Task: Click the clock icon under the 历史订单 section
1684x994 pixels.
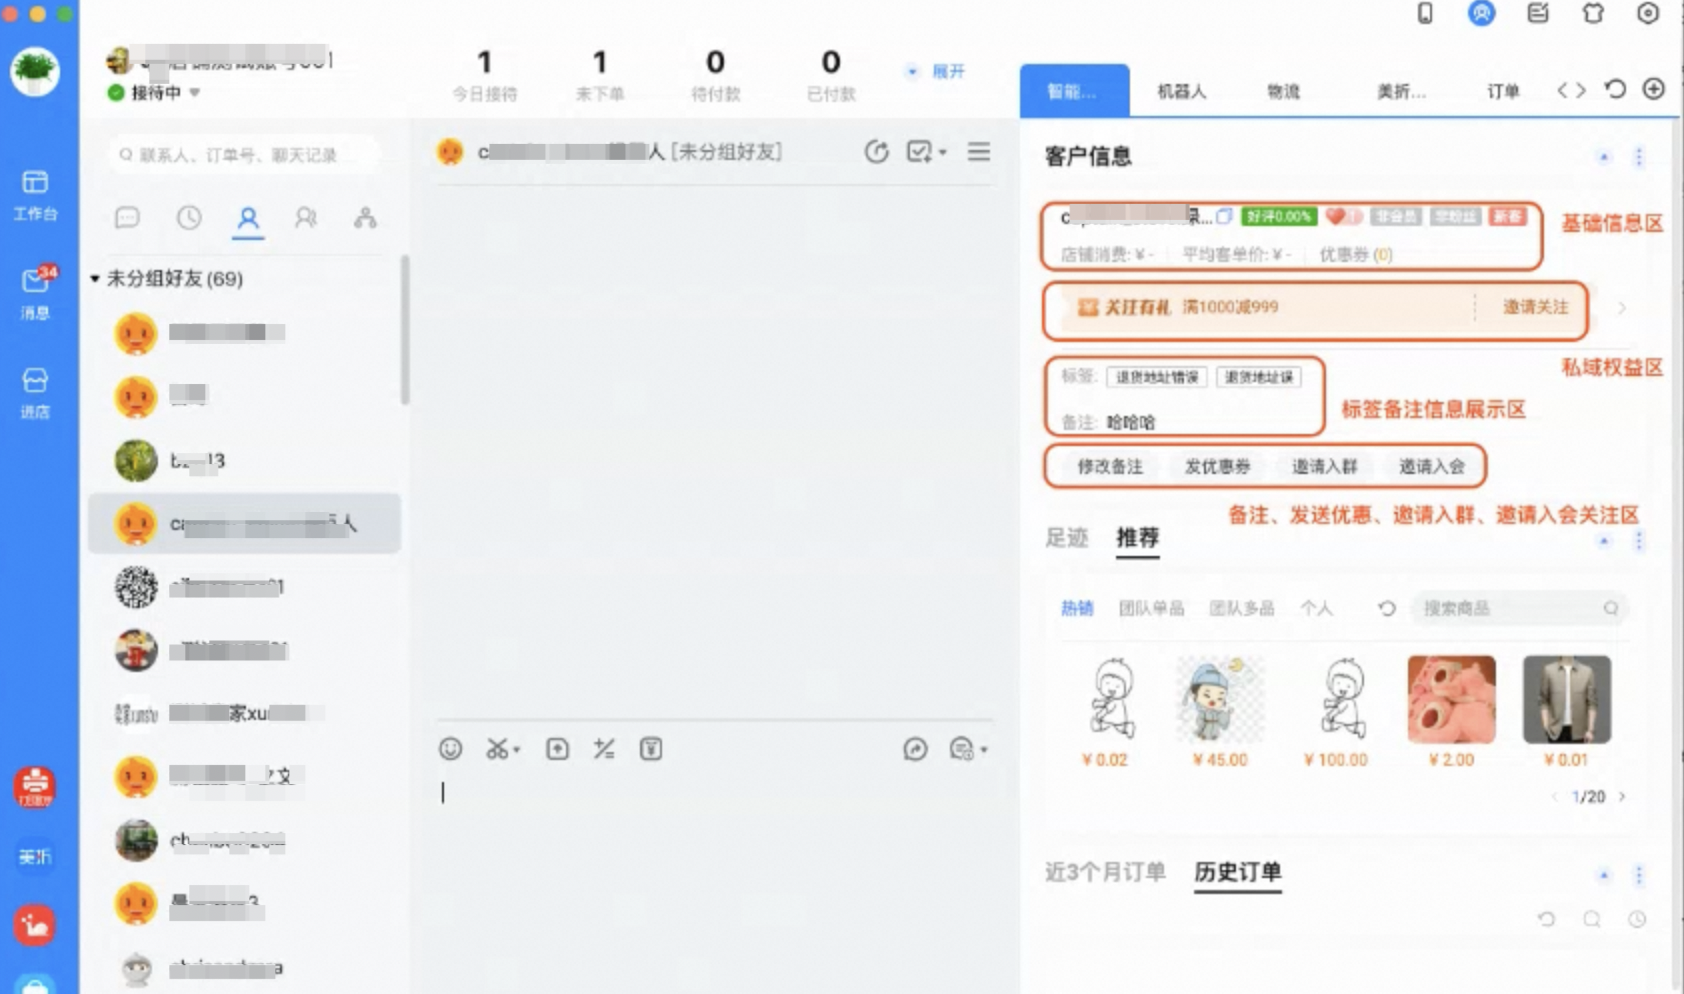Action: coord(1637,919)
